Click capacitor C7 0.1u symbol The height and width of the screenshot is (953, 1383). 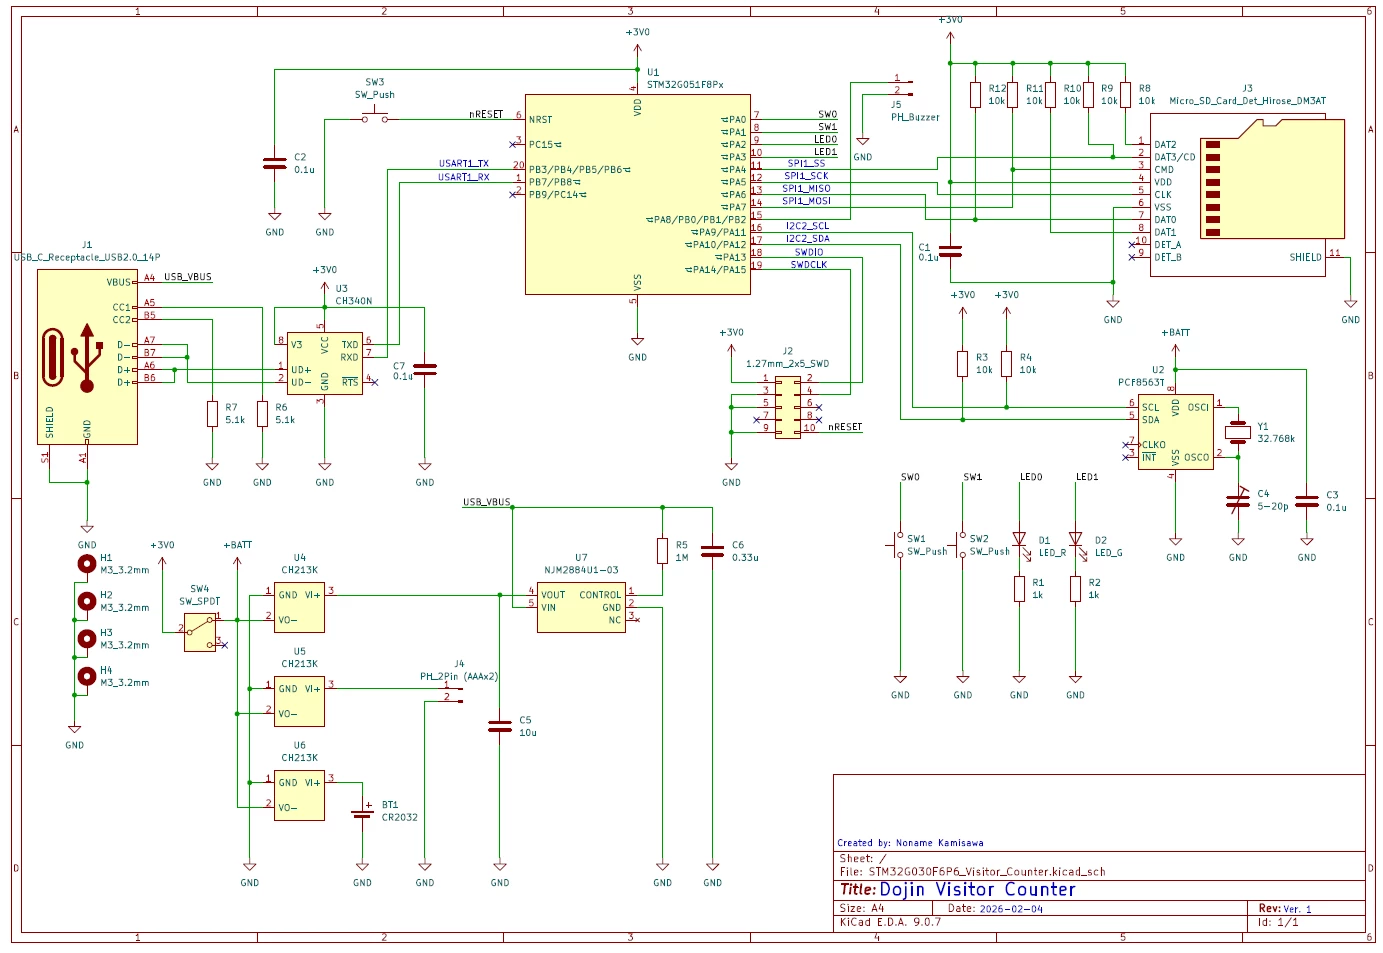coord(424,369)
